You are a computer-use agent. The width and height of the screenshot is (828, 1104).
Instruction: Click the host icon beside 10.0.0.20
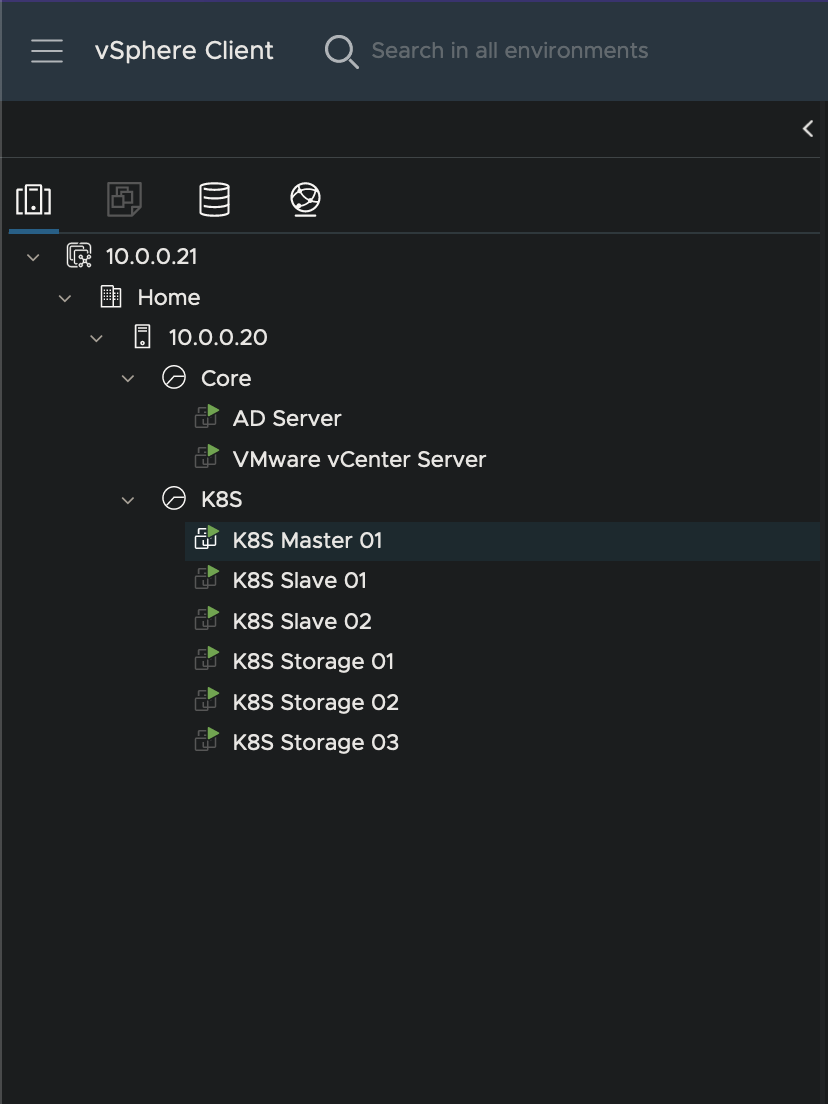coord(142,337)
